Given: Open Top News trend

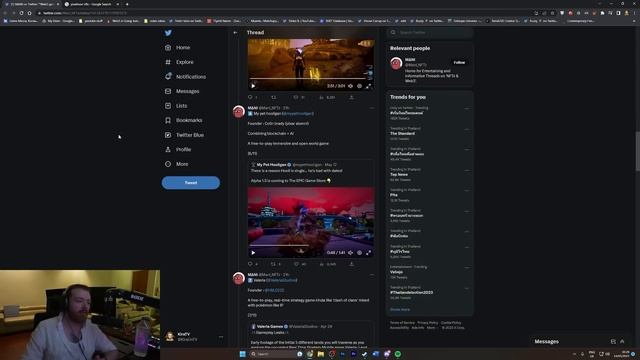Looking at the screenshot, I should click(399, 174).
